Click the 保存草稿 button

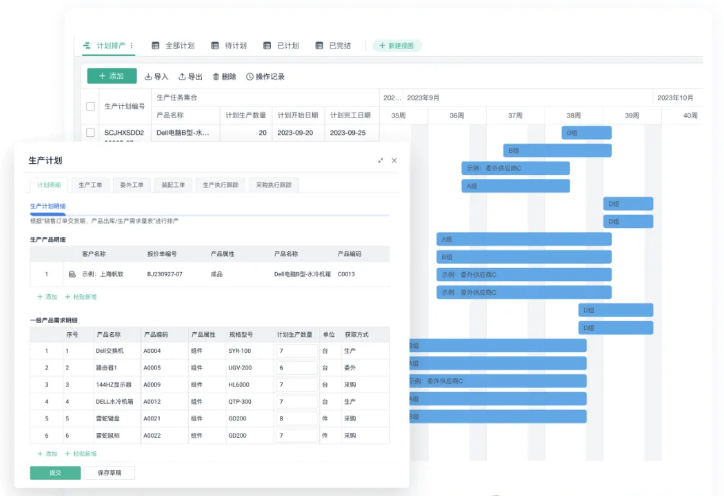click(109, 473)
